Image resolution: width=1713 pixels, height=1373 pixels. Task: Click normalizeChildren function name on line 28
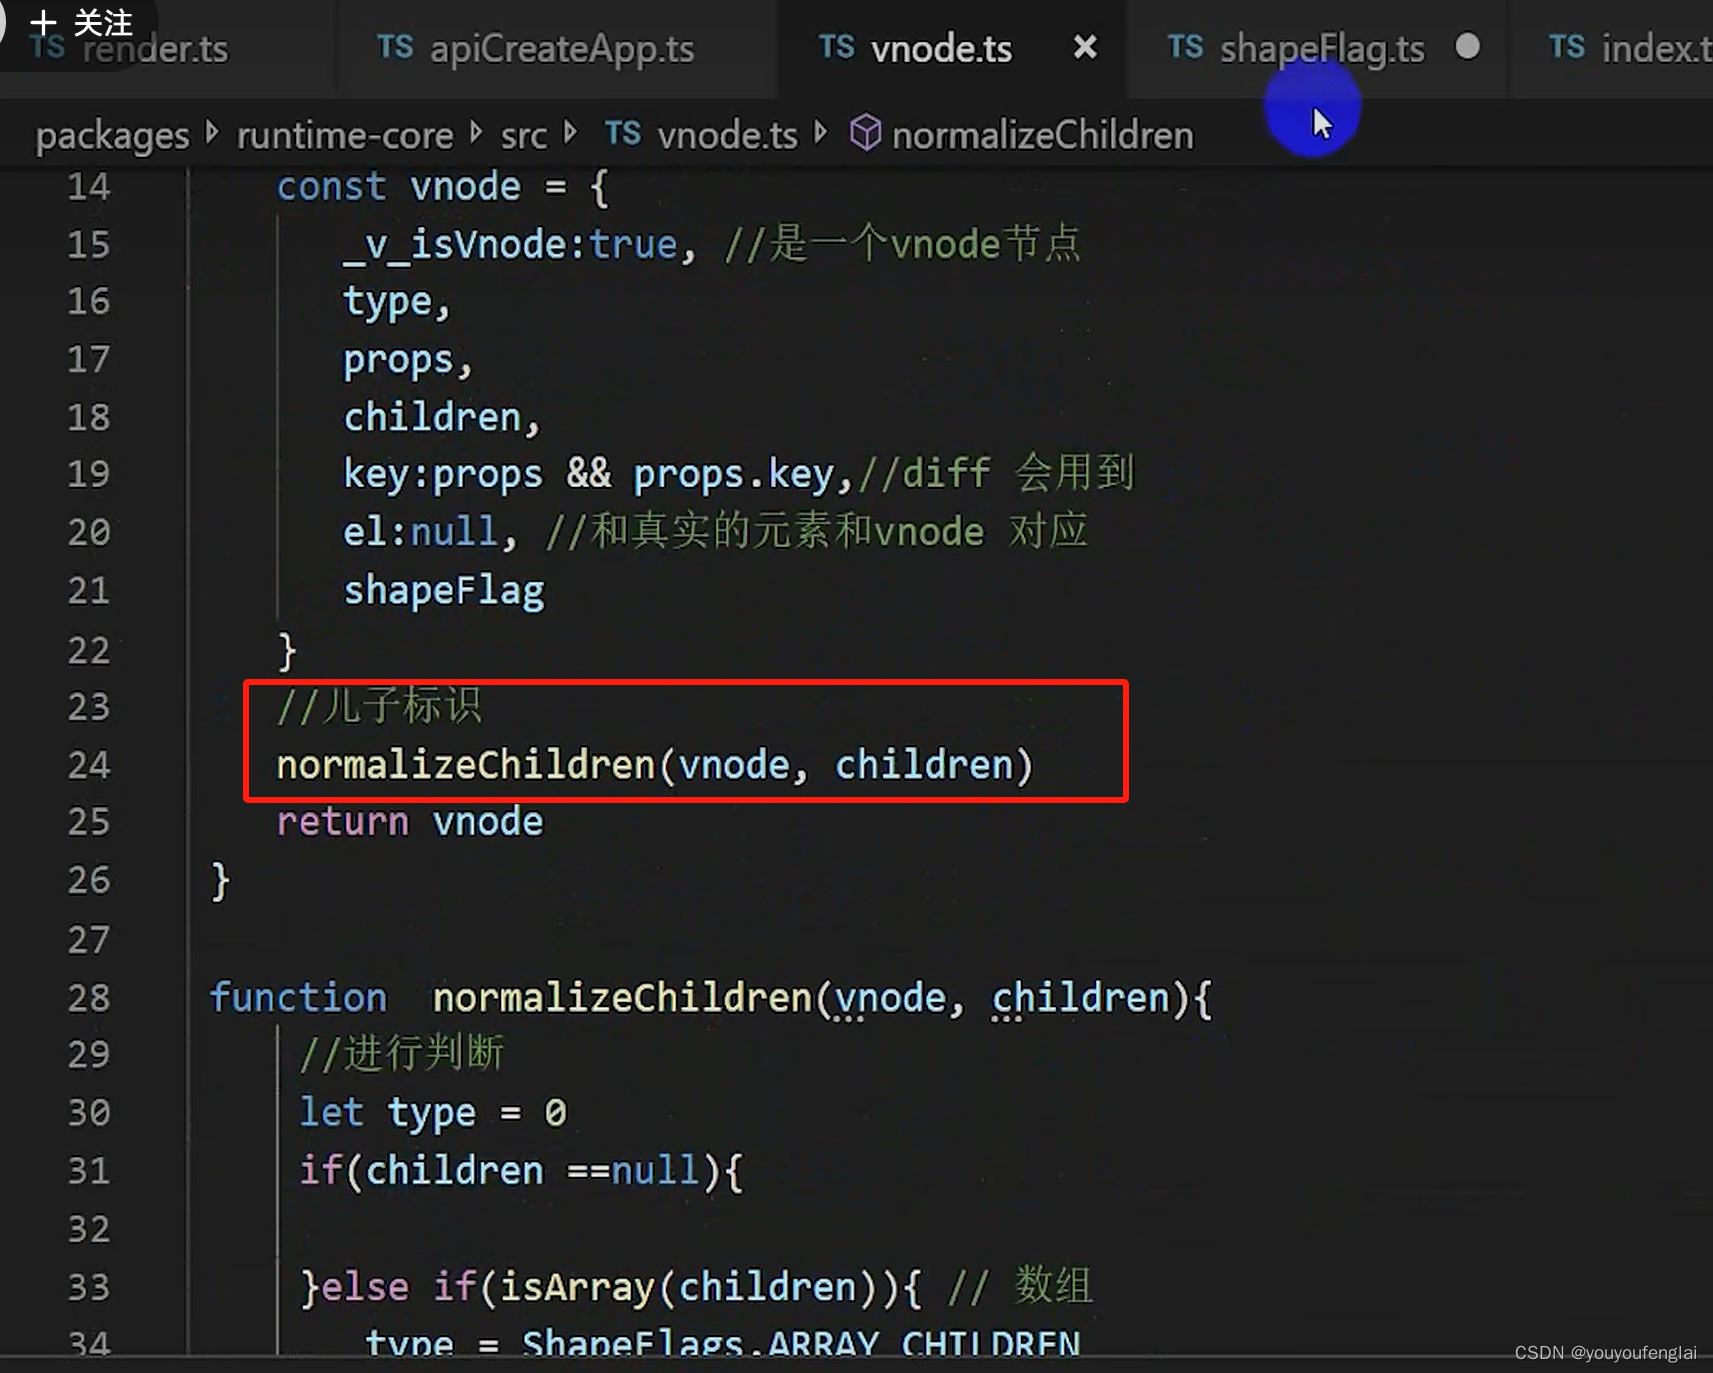click(x=621, y=997)
